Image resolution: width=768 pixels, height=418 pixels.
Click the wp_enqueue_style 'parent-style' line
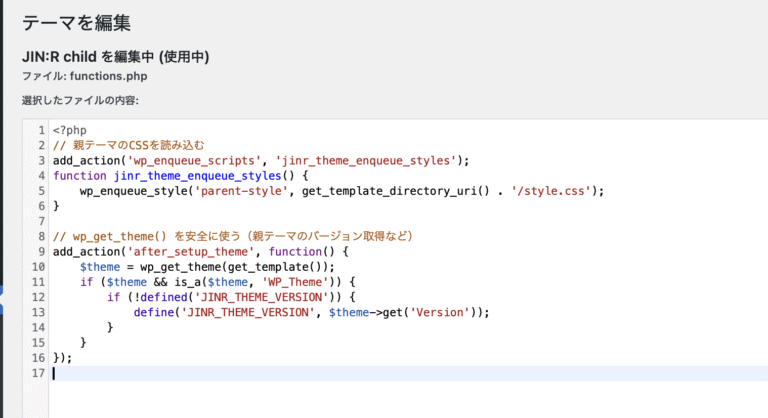[x=342, y=191]
